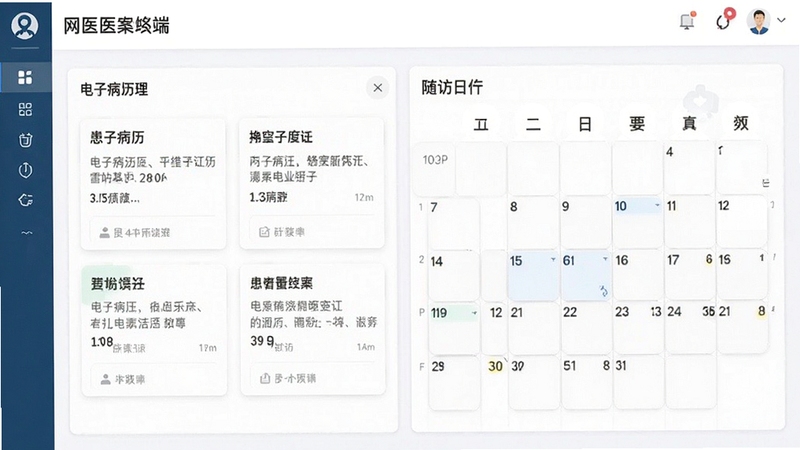Select highlighted calendar day 10
Image resolution: width=800 pixels, height=450 pixels.
coord(637,222)
